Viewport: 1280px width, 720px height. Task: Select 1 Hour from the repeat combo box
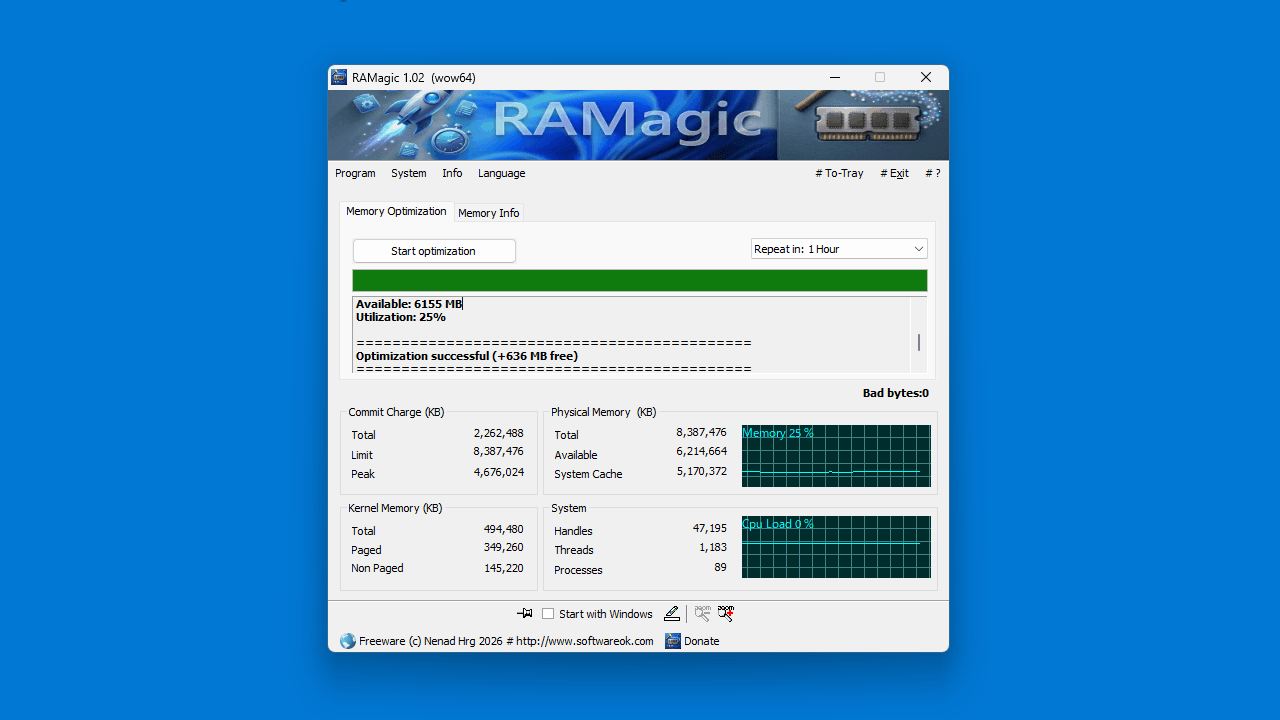click(x=838, y=248)
